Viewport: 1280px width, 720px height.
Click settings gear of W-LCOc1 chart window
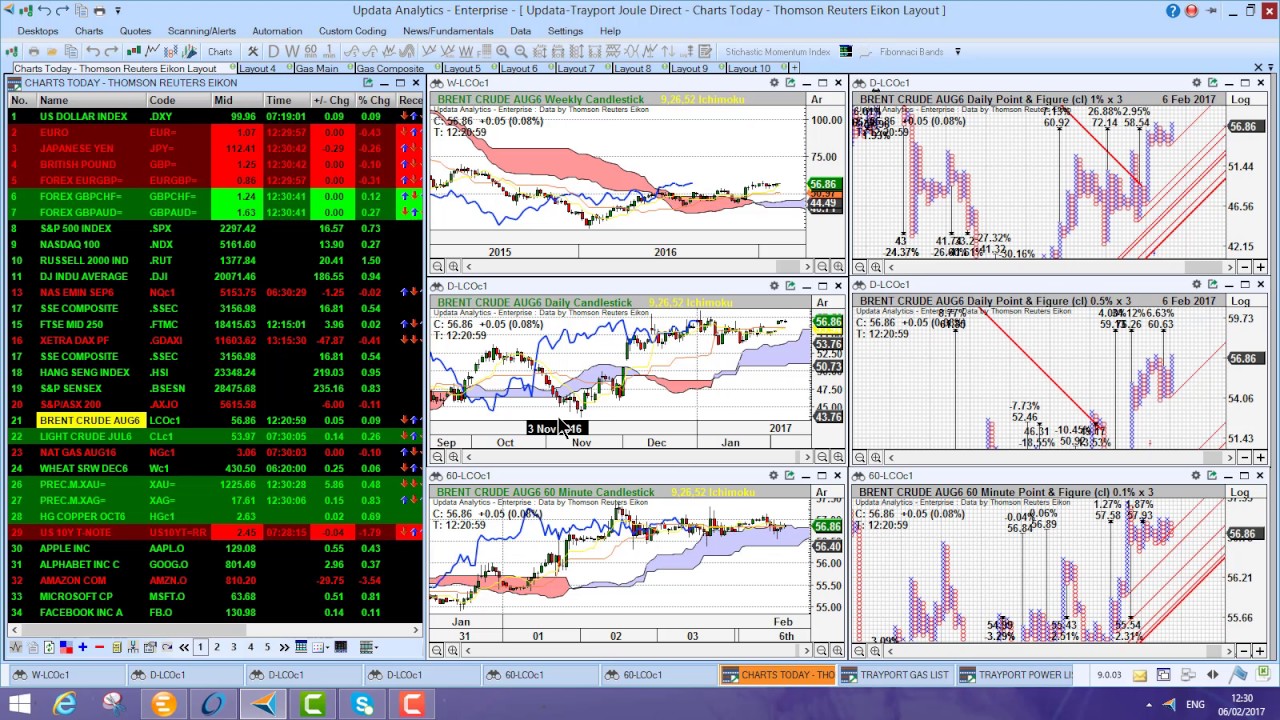[774, 83]
